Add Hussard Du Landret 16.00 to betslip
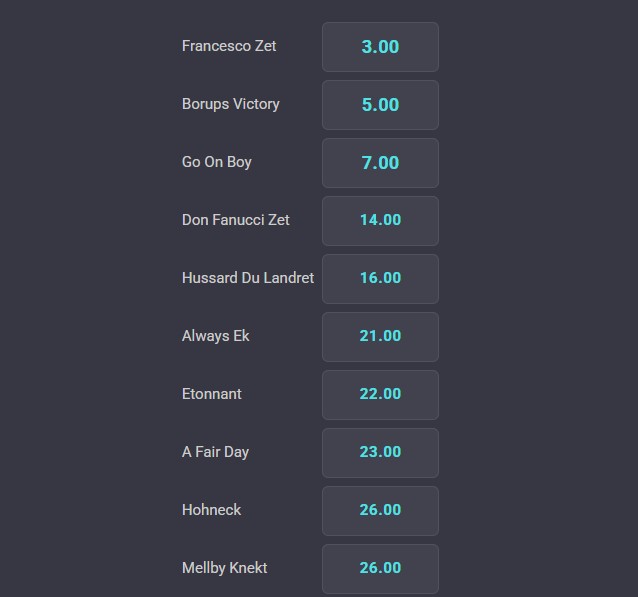Screen dimensions: 638x597 tap(380, 279)
